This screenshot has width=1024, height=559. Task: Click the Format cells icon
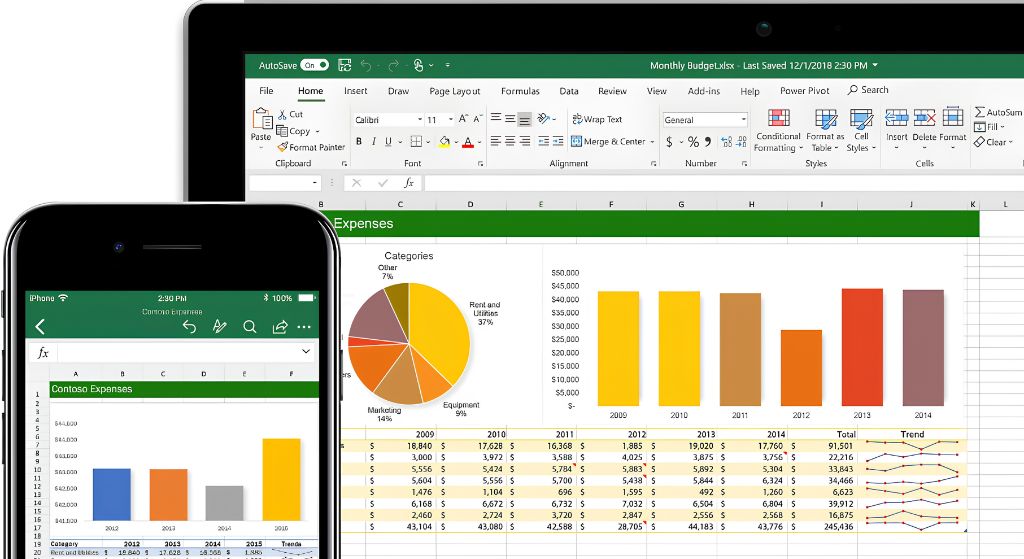[x=953, y=118]
